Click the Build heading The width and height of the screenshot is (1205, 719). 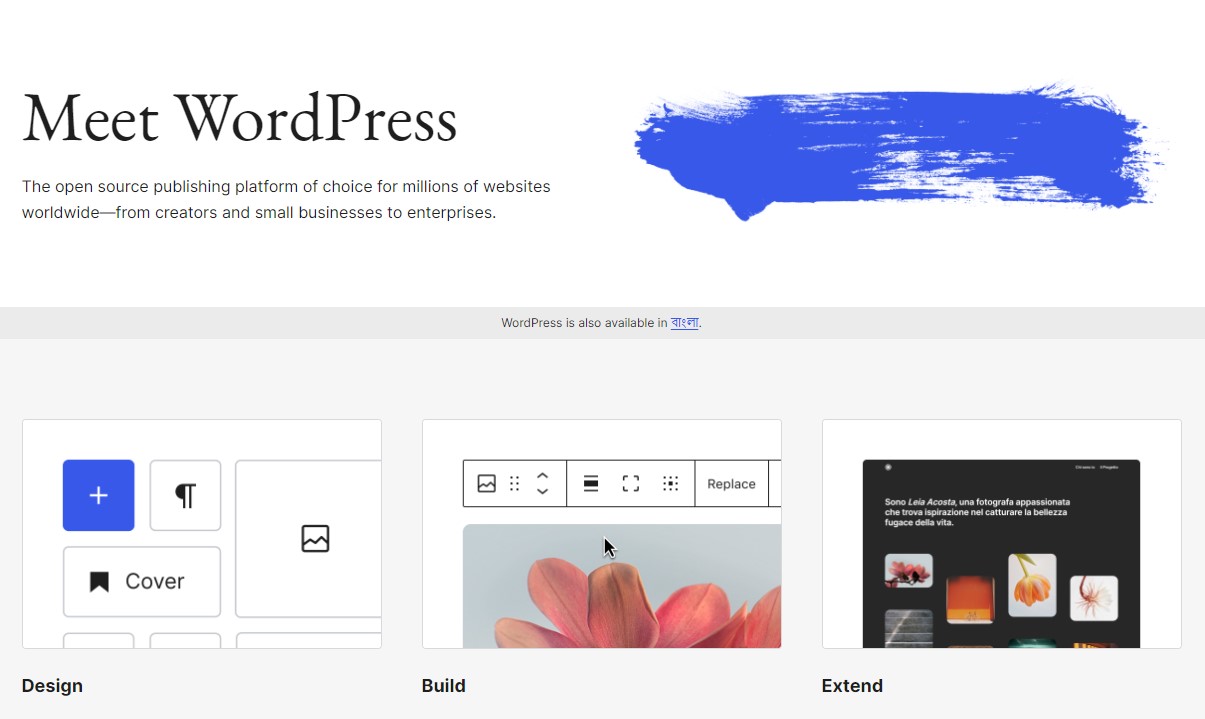(444, 686)
